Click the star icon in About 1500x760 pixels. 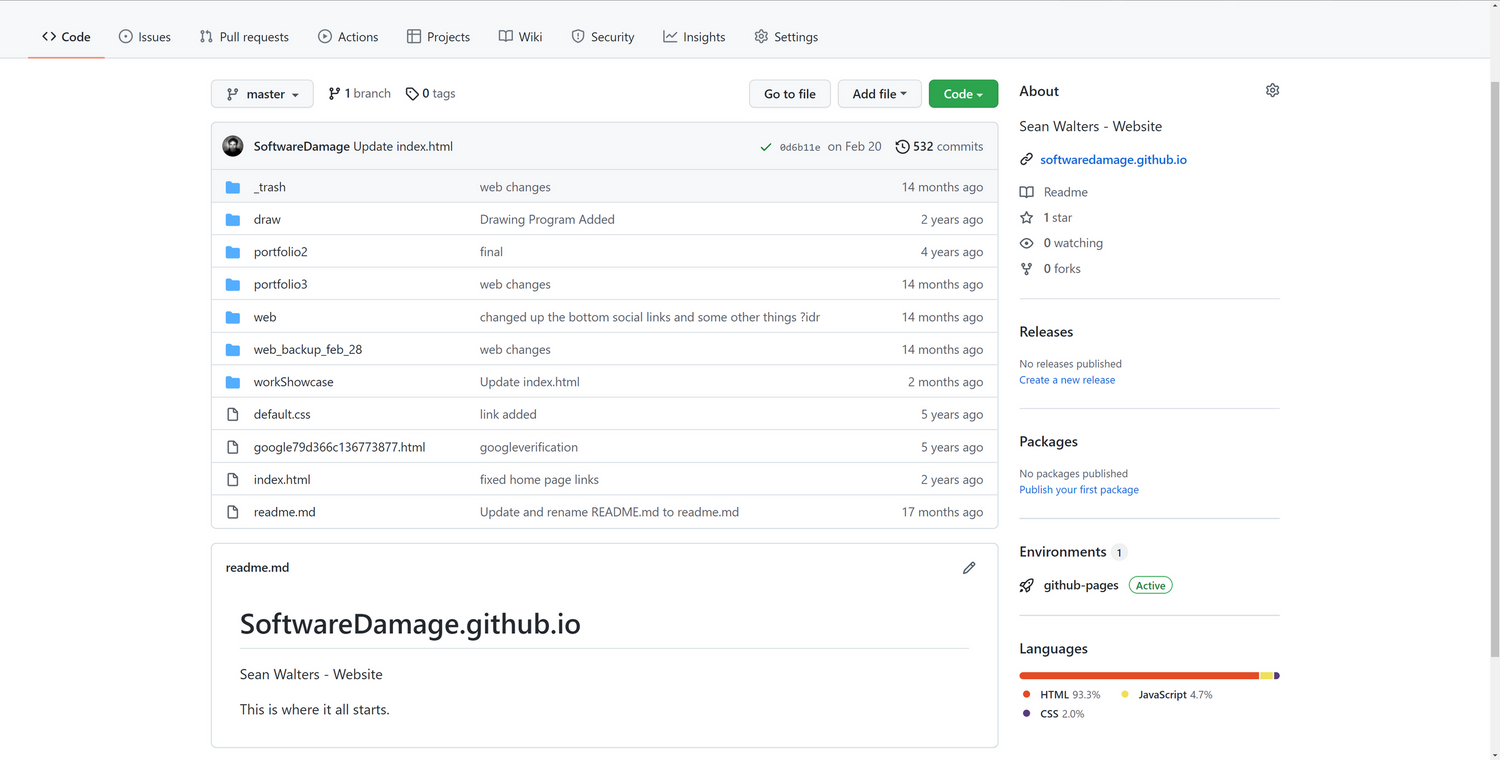click(1026, 217)
